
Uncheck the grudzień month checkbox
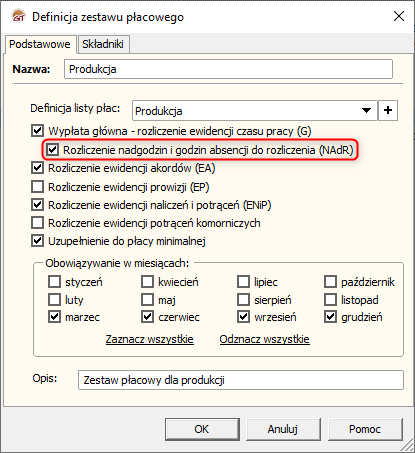coord(330,317)
